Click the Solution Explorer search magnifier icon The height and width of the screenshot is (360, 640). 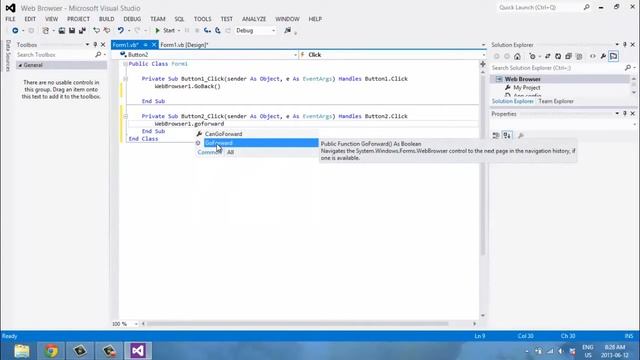(628, 68)
